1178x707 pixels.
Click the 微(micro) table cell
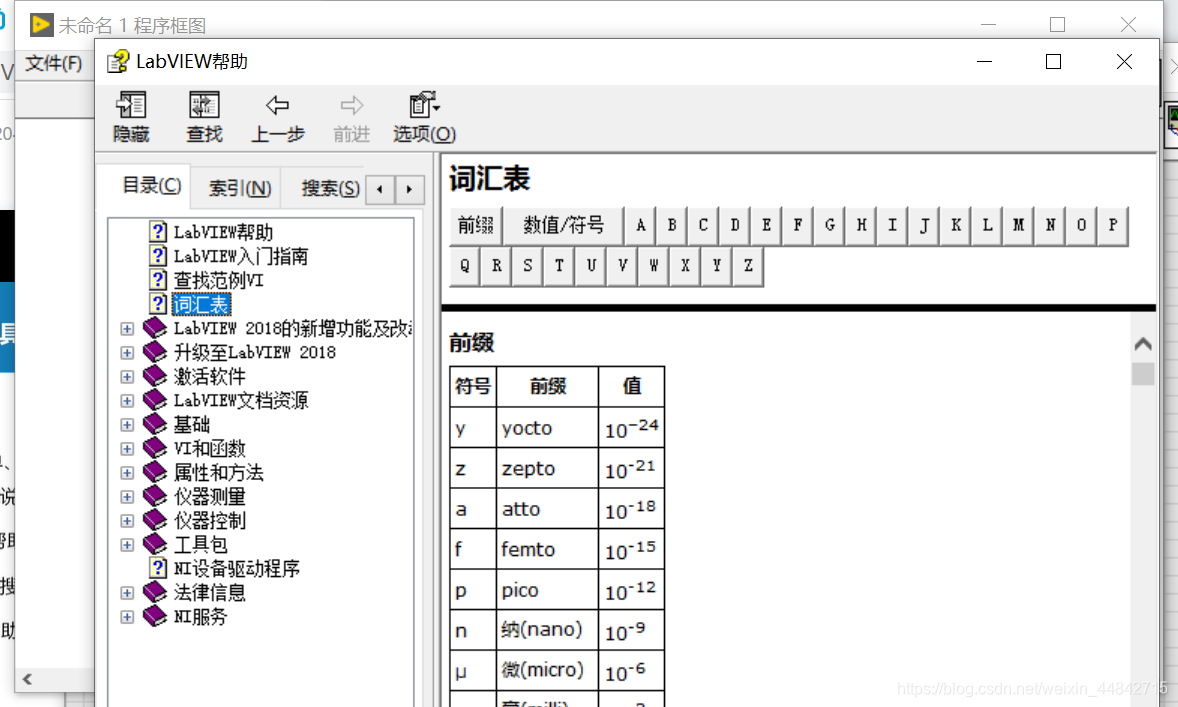(x=548, y=670)
